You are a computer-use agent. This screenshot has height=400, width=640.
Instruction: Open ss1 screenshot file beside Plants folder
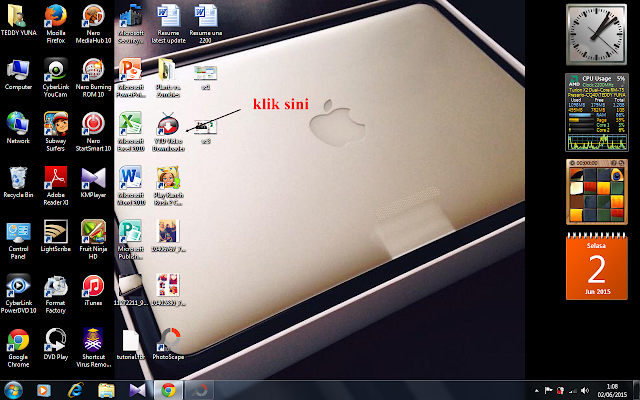tap(205, 78)
